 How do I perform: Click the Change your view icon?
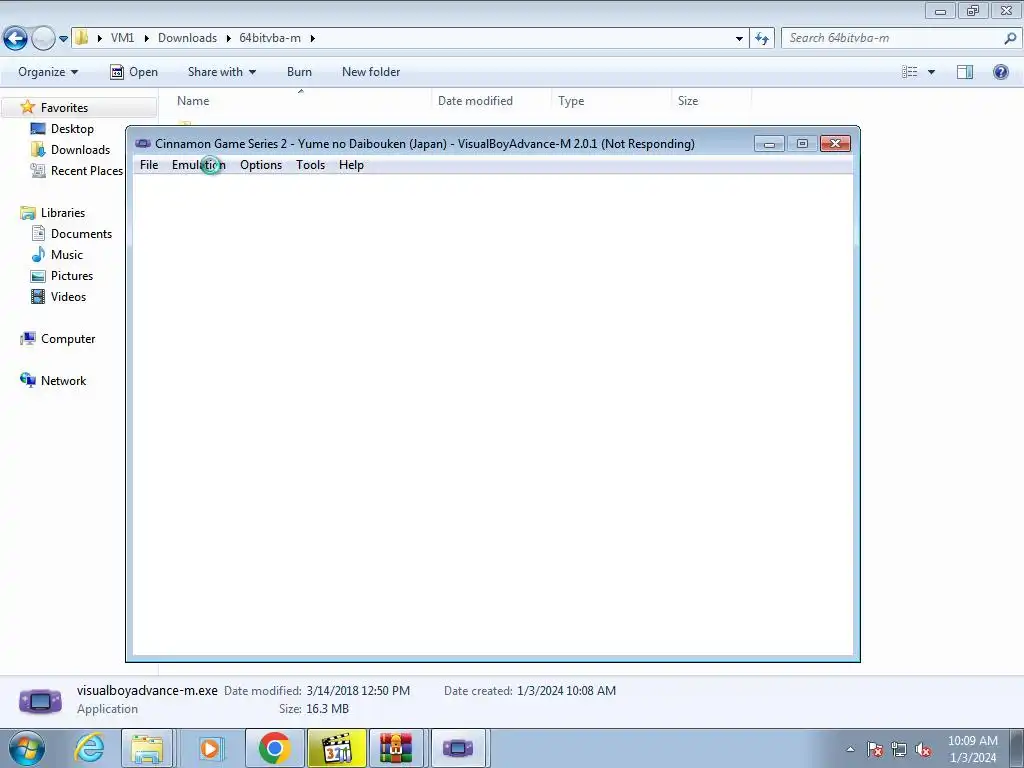coord(910,72)
